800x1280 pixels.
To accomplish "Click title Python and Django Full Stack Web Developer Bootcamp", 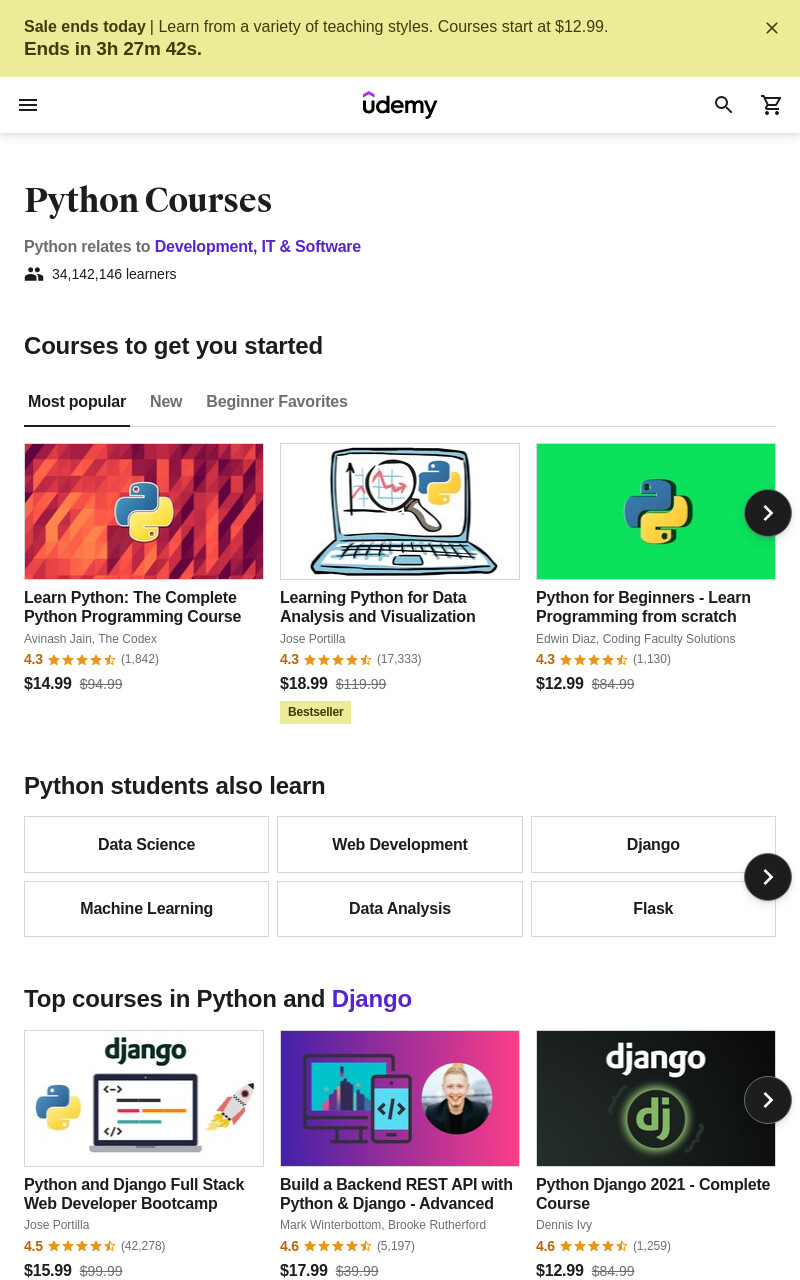I will pos(134,1194).
